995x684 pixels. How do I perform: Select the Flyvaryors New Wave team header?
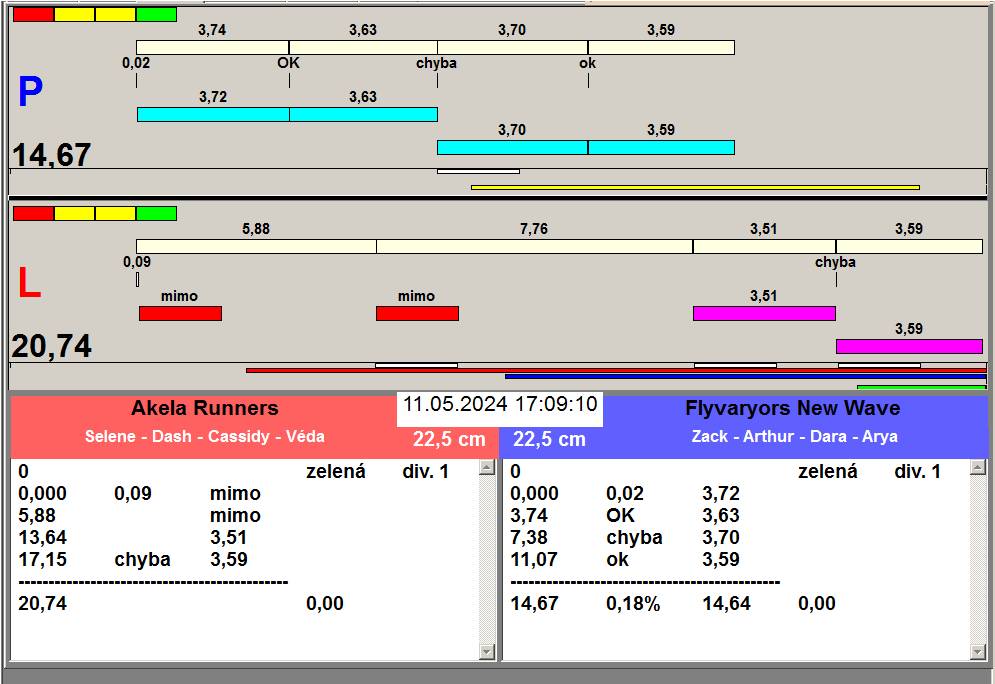(x=792, y=408)
